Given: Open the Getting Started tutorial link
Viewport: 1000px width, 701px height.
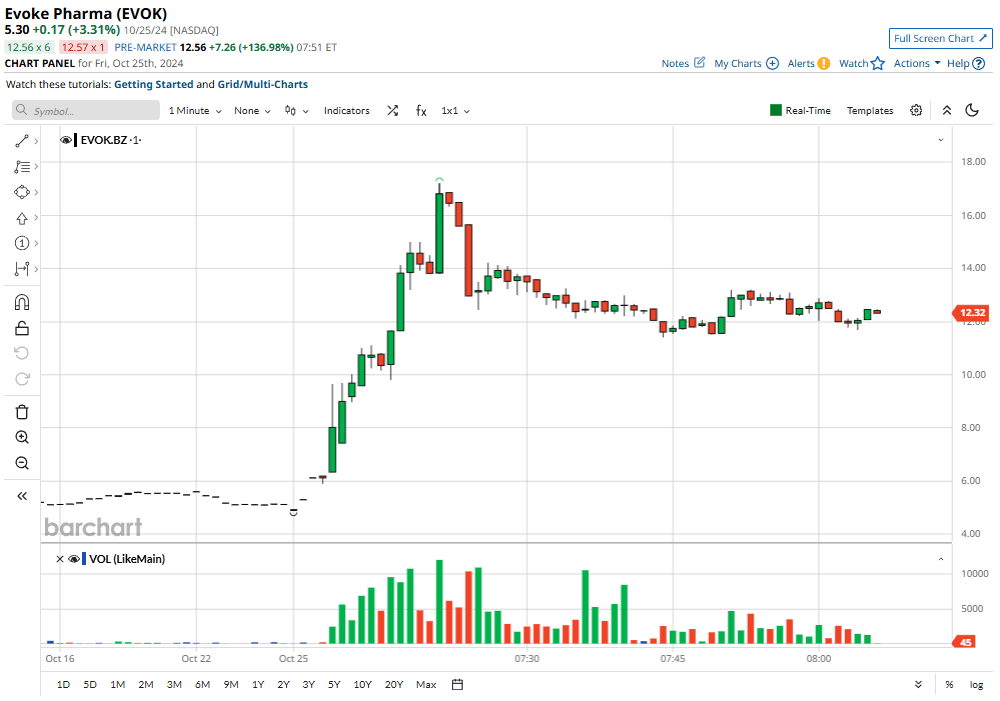Looking at the screenshot, I should pos(154,84).
